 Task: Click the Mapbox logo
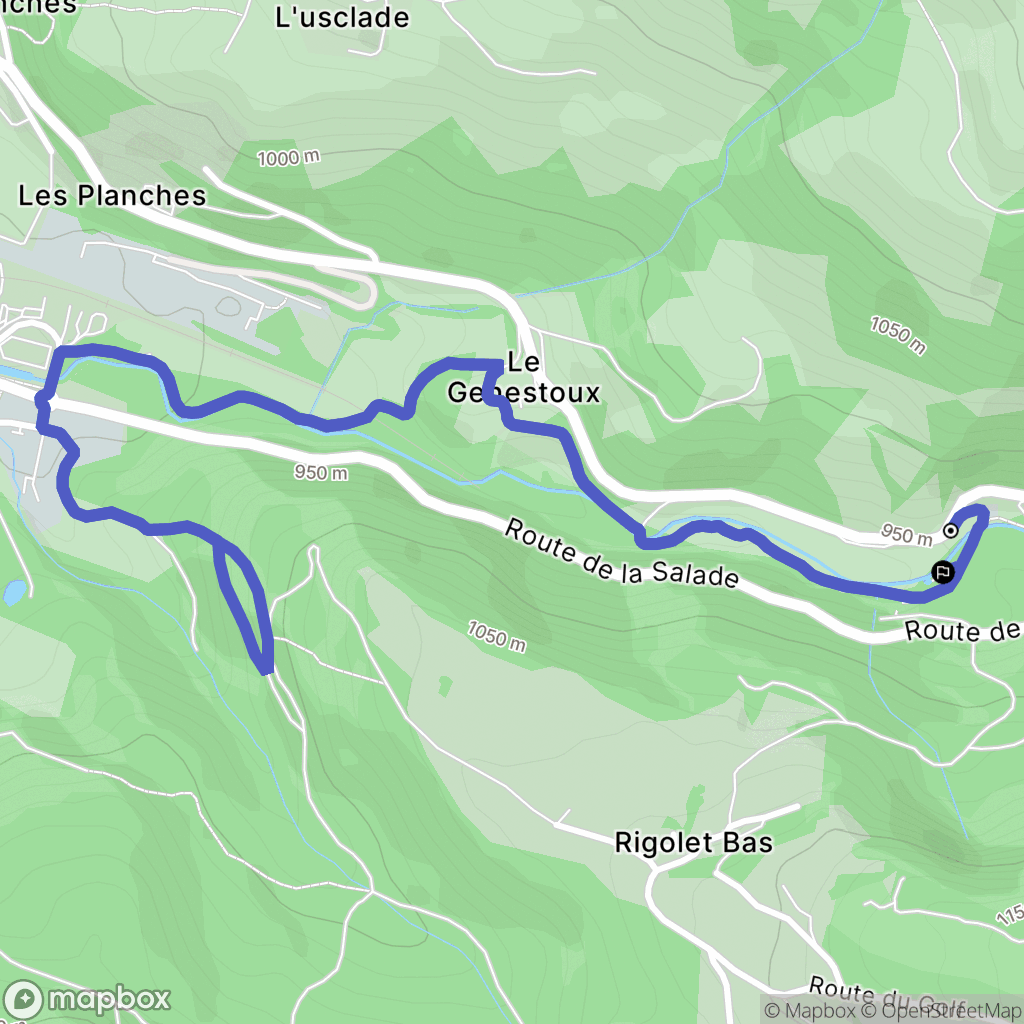(x=86, y=1000)
